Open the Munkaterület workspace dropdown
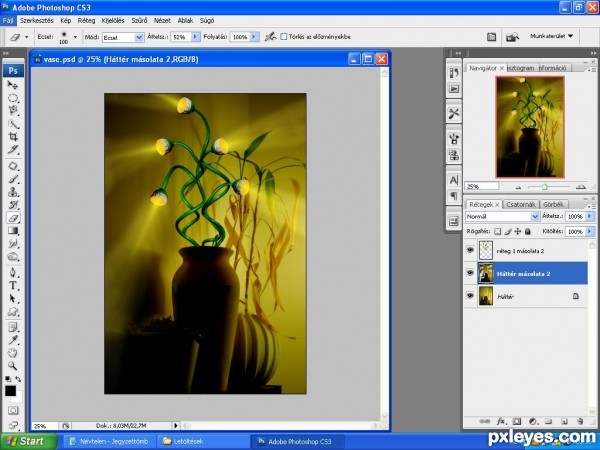 551,36
